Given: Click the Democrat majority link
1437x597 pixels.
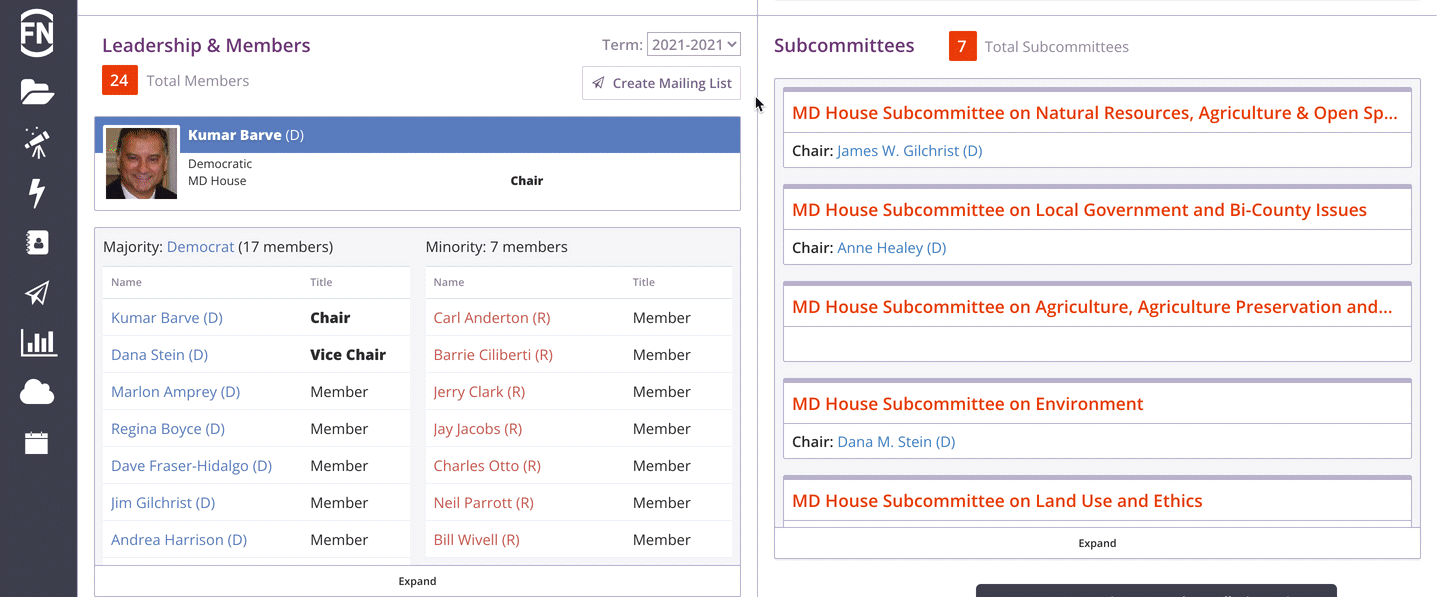Looking at the screenshot, I should (200, 247).
